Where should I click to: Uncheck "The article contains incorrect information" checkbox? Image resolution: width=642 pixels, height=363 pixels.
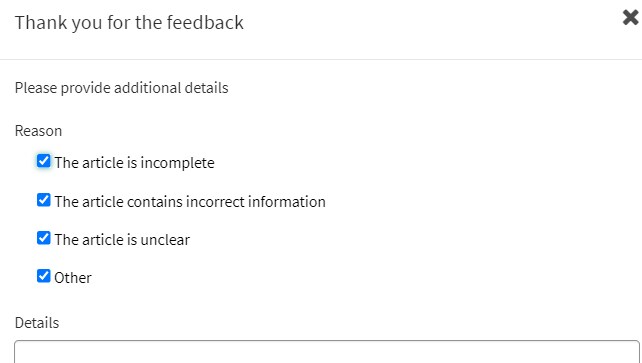coord(43,200)
